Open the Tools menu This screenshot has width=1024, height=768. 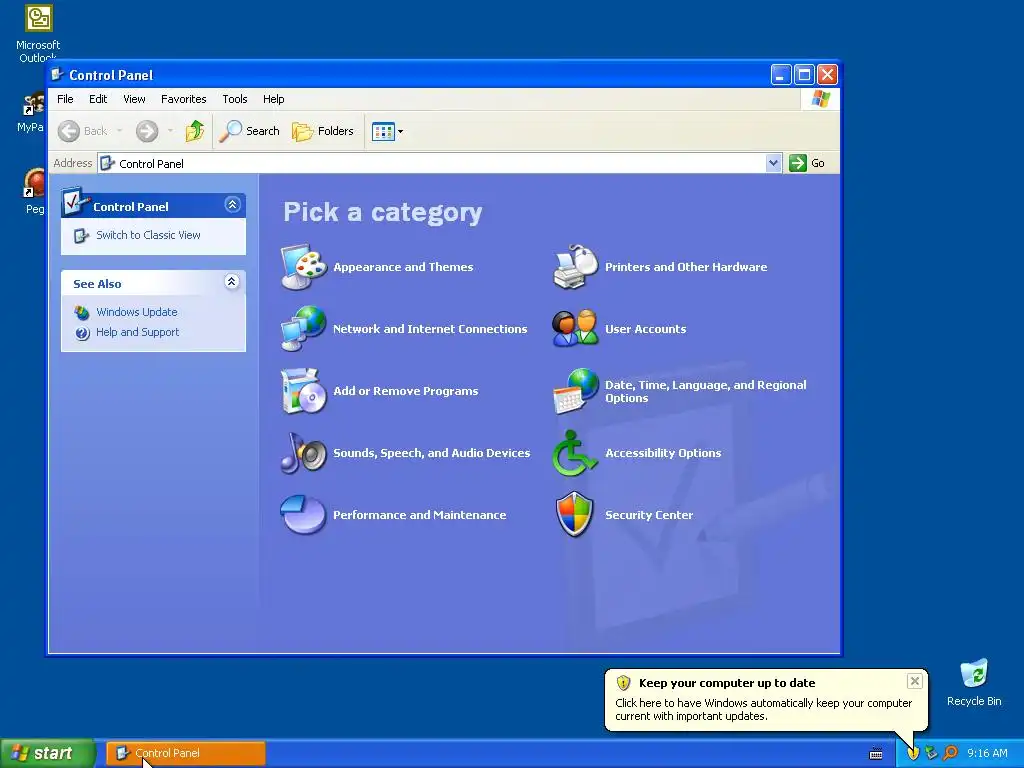234,99
